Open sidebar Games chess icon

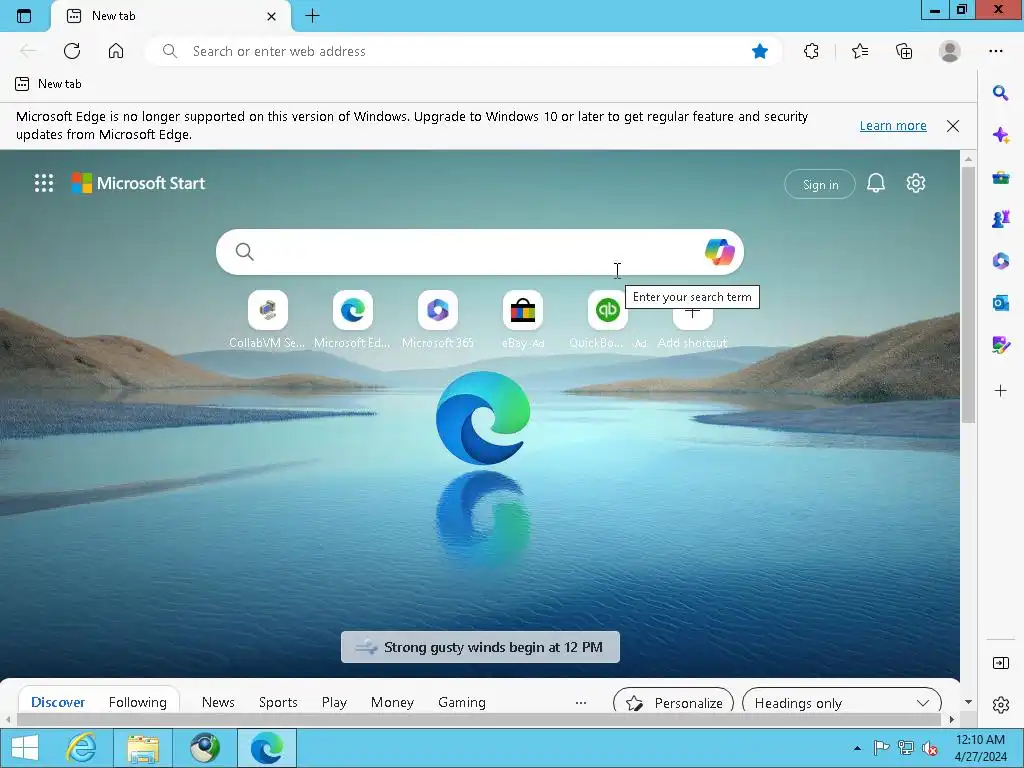[x=1000, y=219]
